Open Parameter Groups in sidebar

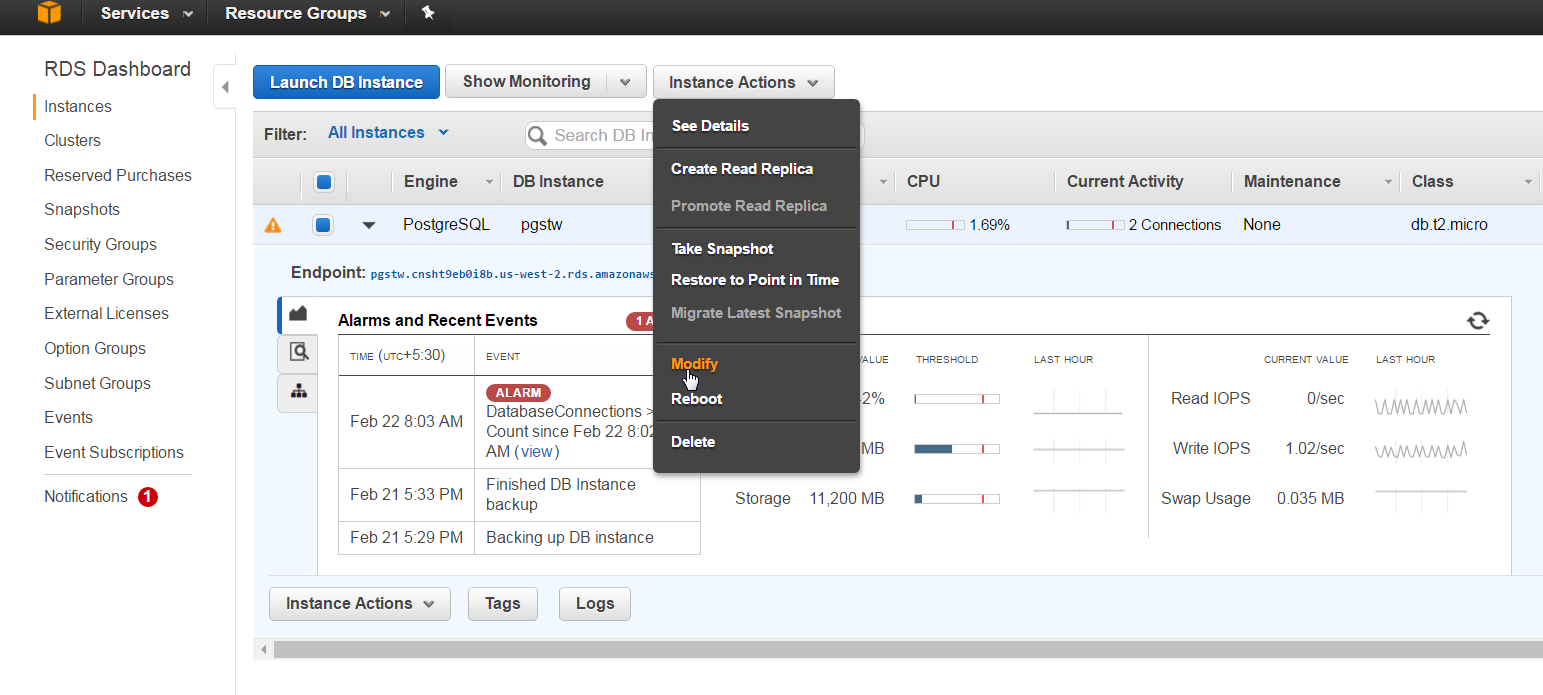109,280
